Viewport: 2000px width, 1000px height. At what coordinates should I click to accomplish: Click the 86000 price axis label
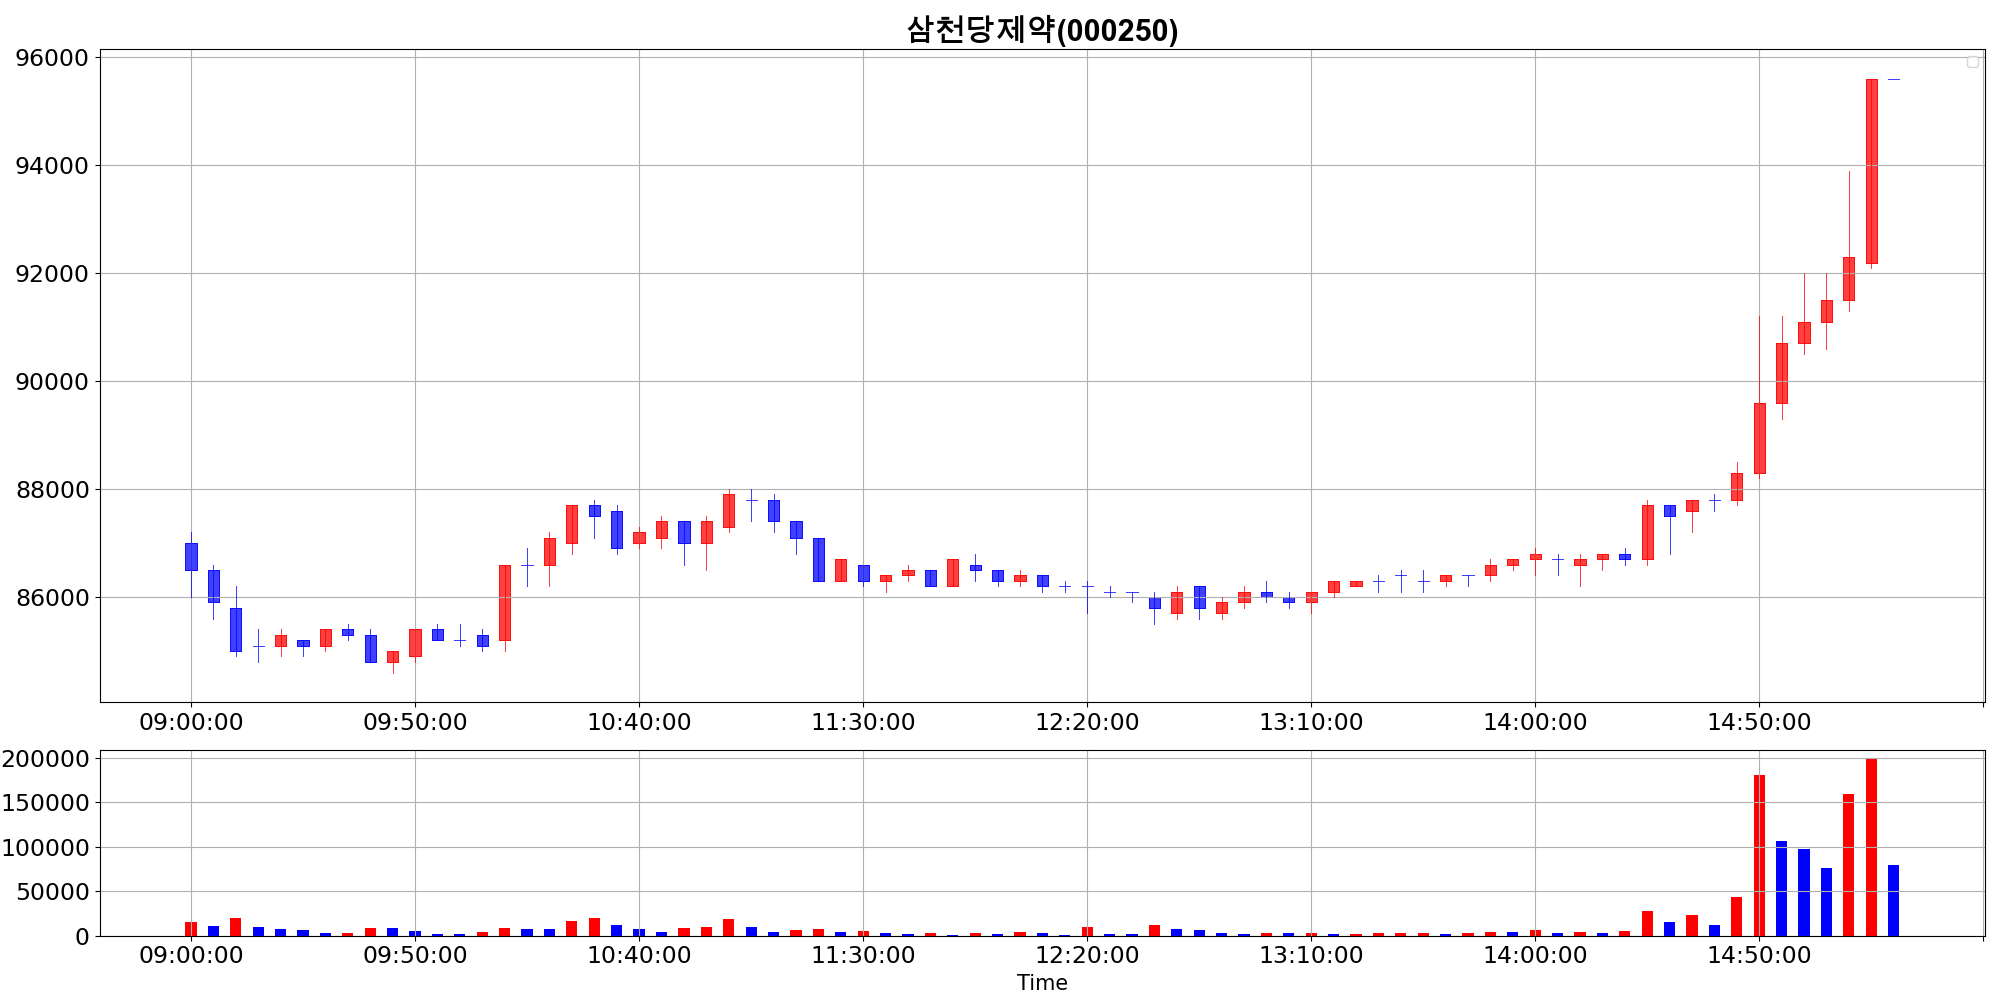tap(52, 598)
